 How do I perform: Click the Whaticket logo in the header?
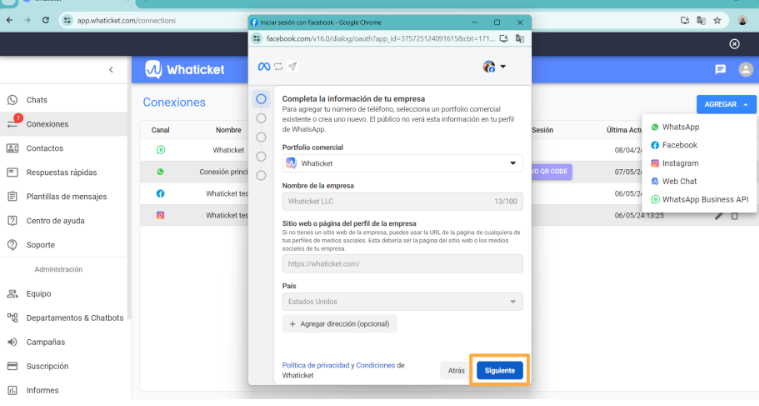tap(184, 70)
